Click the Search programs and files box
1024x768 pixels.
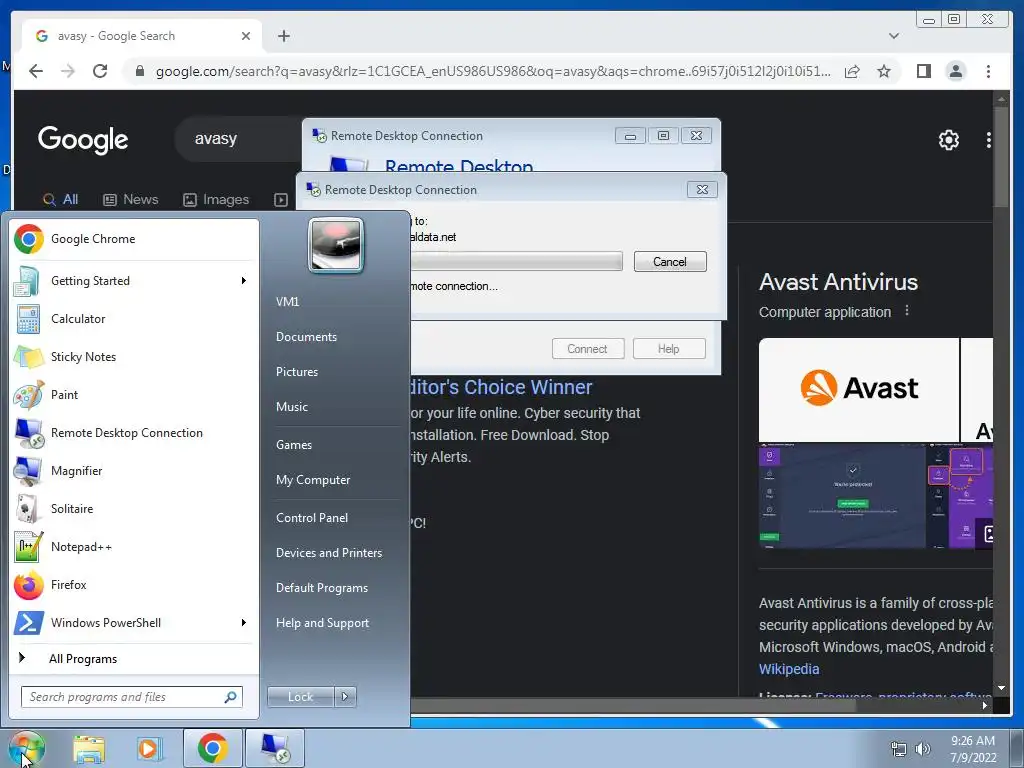pos(131,697)
